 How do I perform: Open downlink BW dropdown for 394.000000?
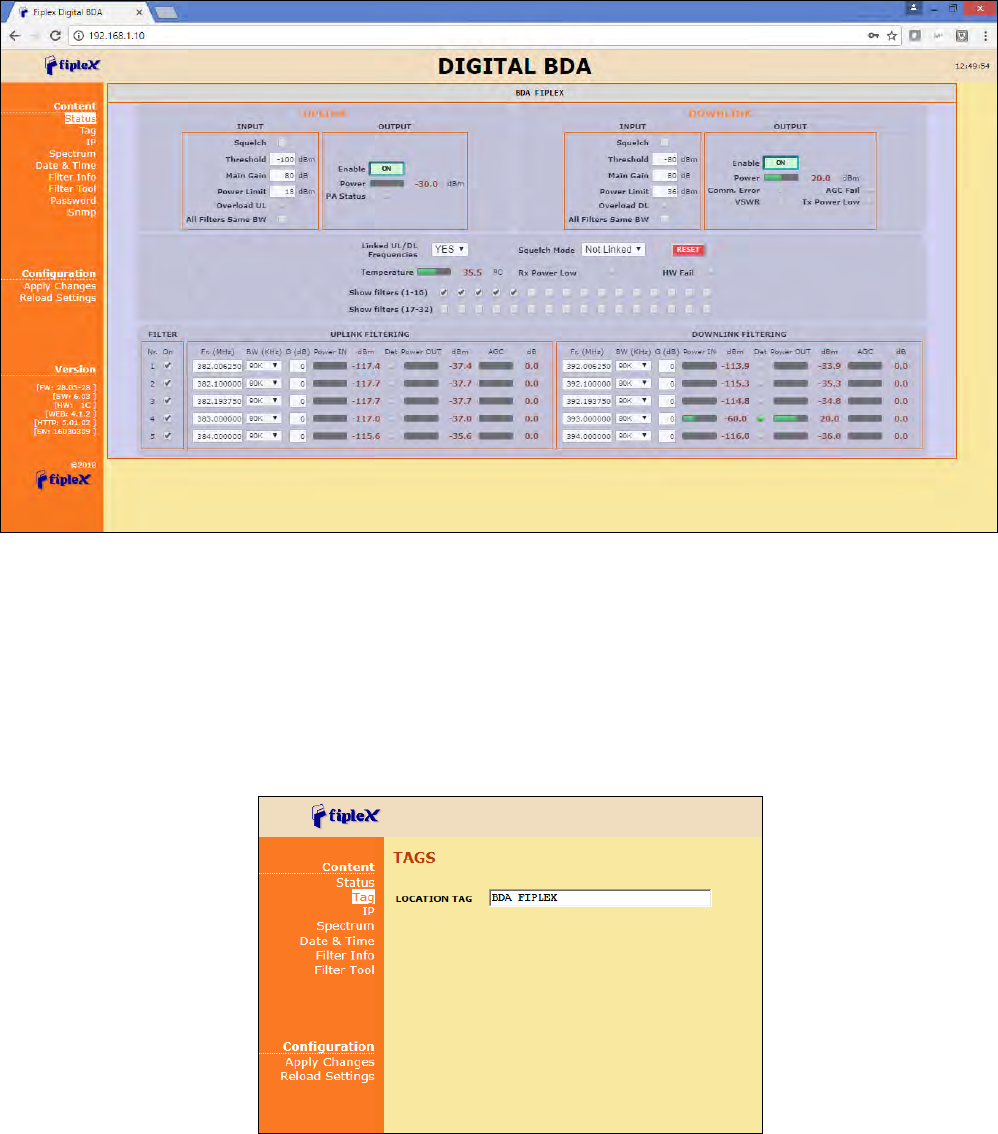click(633, 436)
